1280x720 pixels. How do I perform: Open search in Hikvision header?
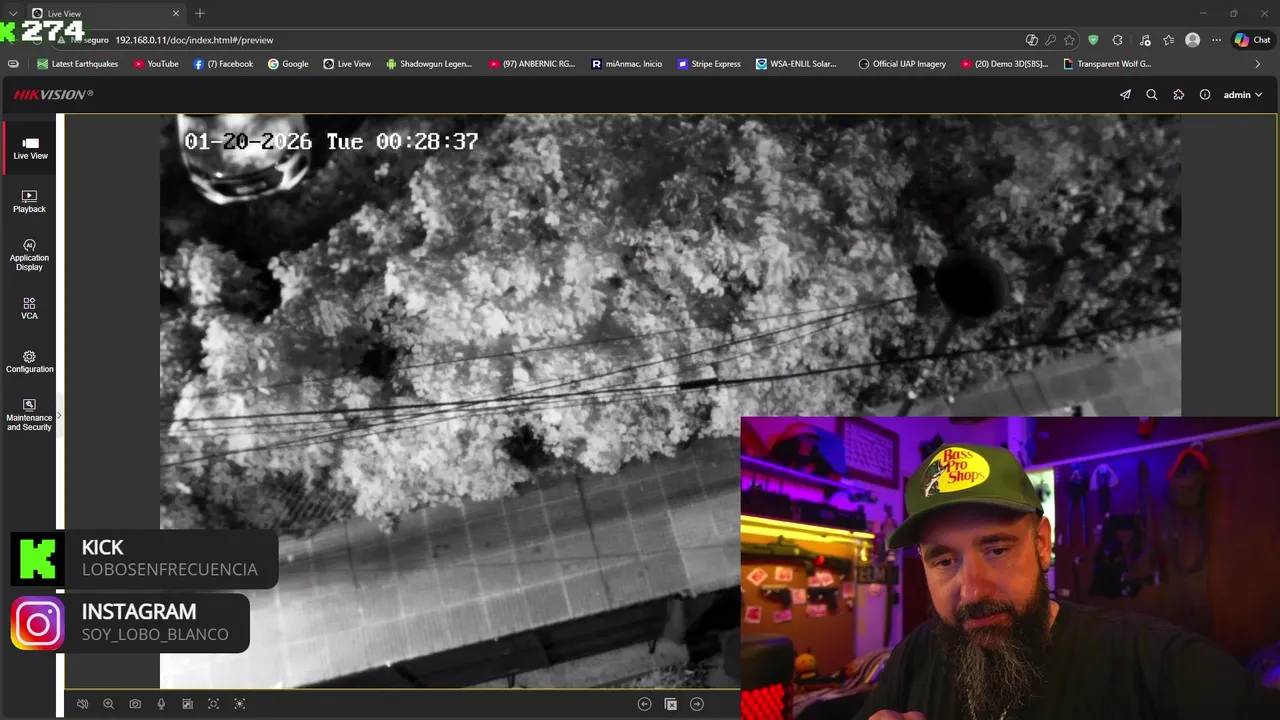(1152, 94)
